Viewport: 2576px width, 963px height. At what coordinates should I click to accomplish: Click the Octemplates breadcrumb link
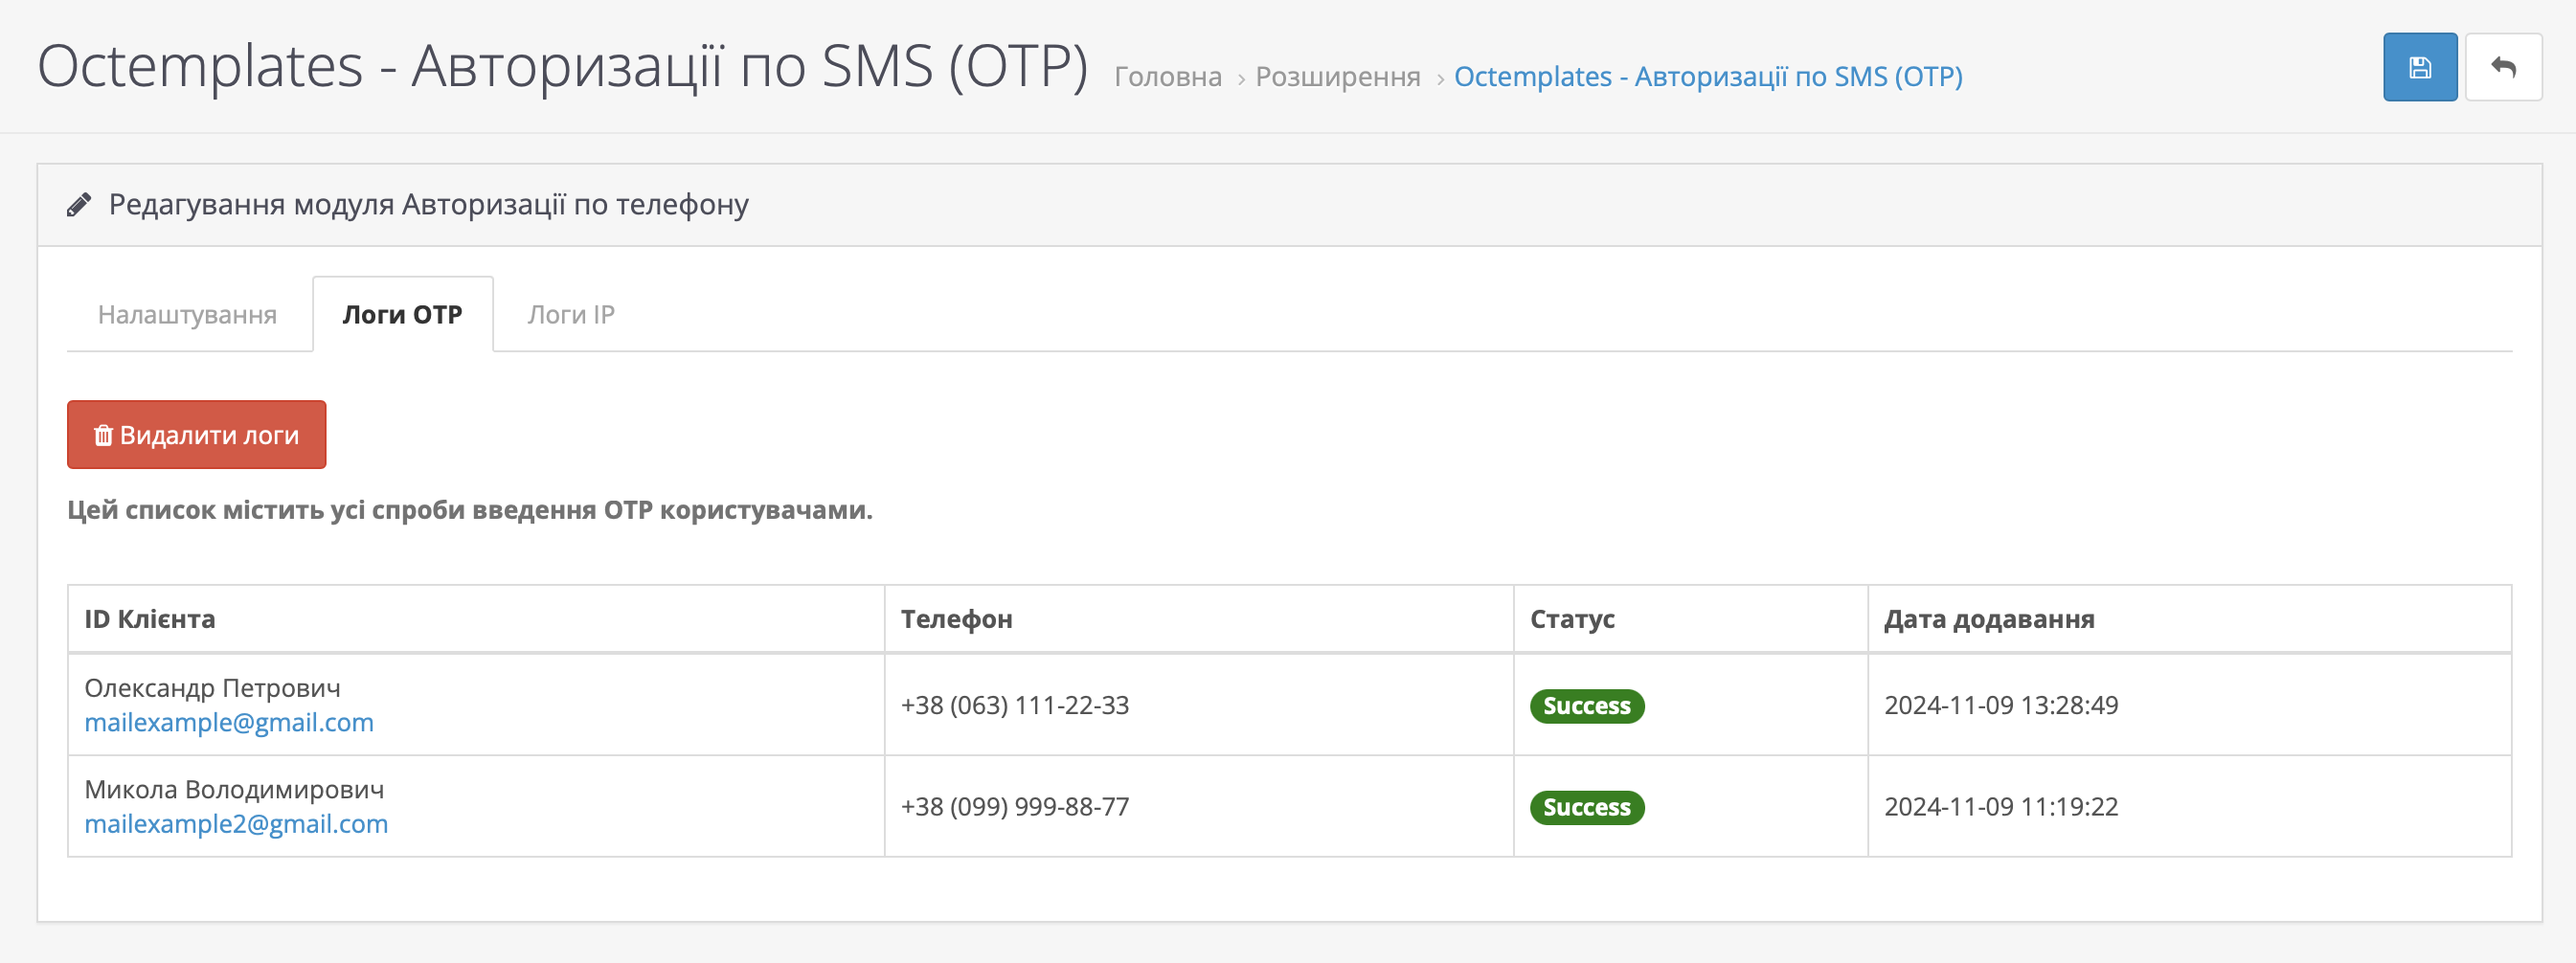[1707, 77]
